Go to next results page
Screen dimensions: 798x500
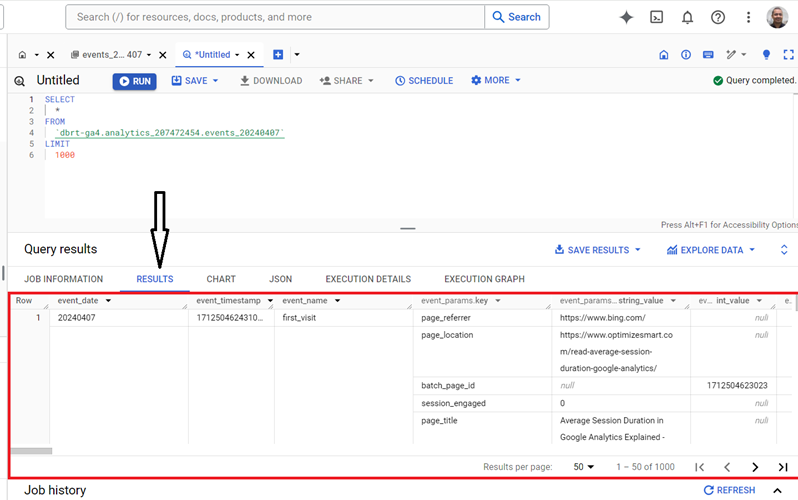tap(755, 467)
